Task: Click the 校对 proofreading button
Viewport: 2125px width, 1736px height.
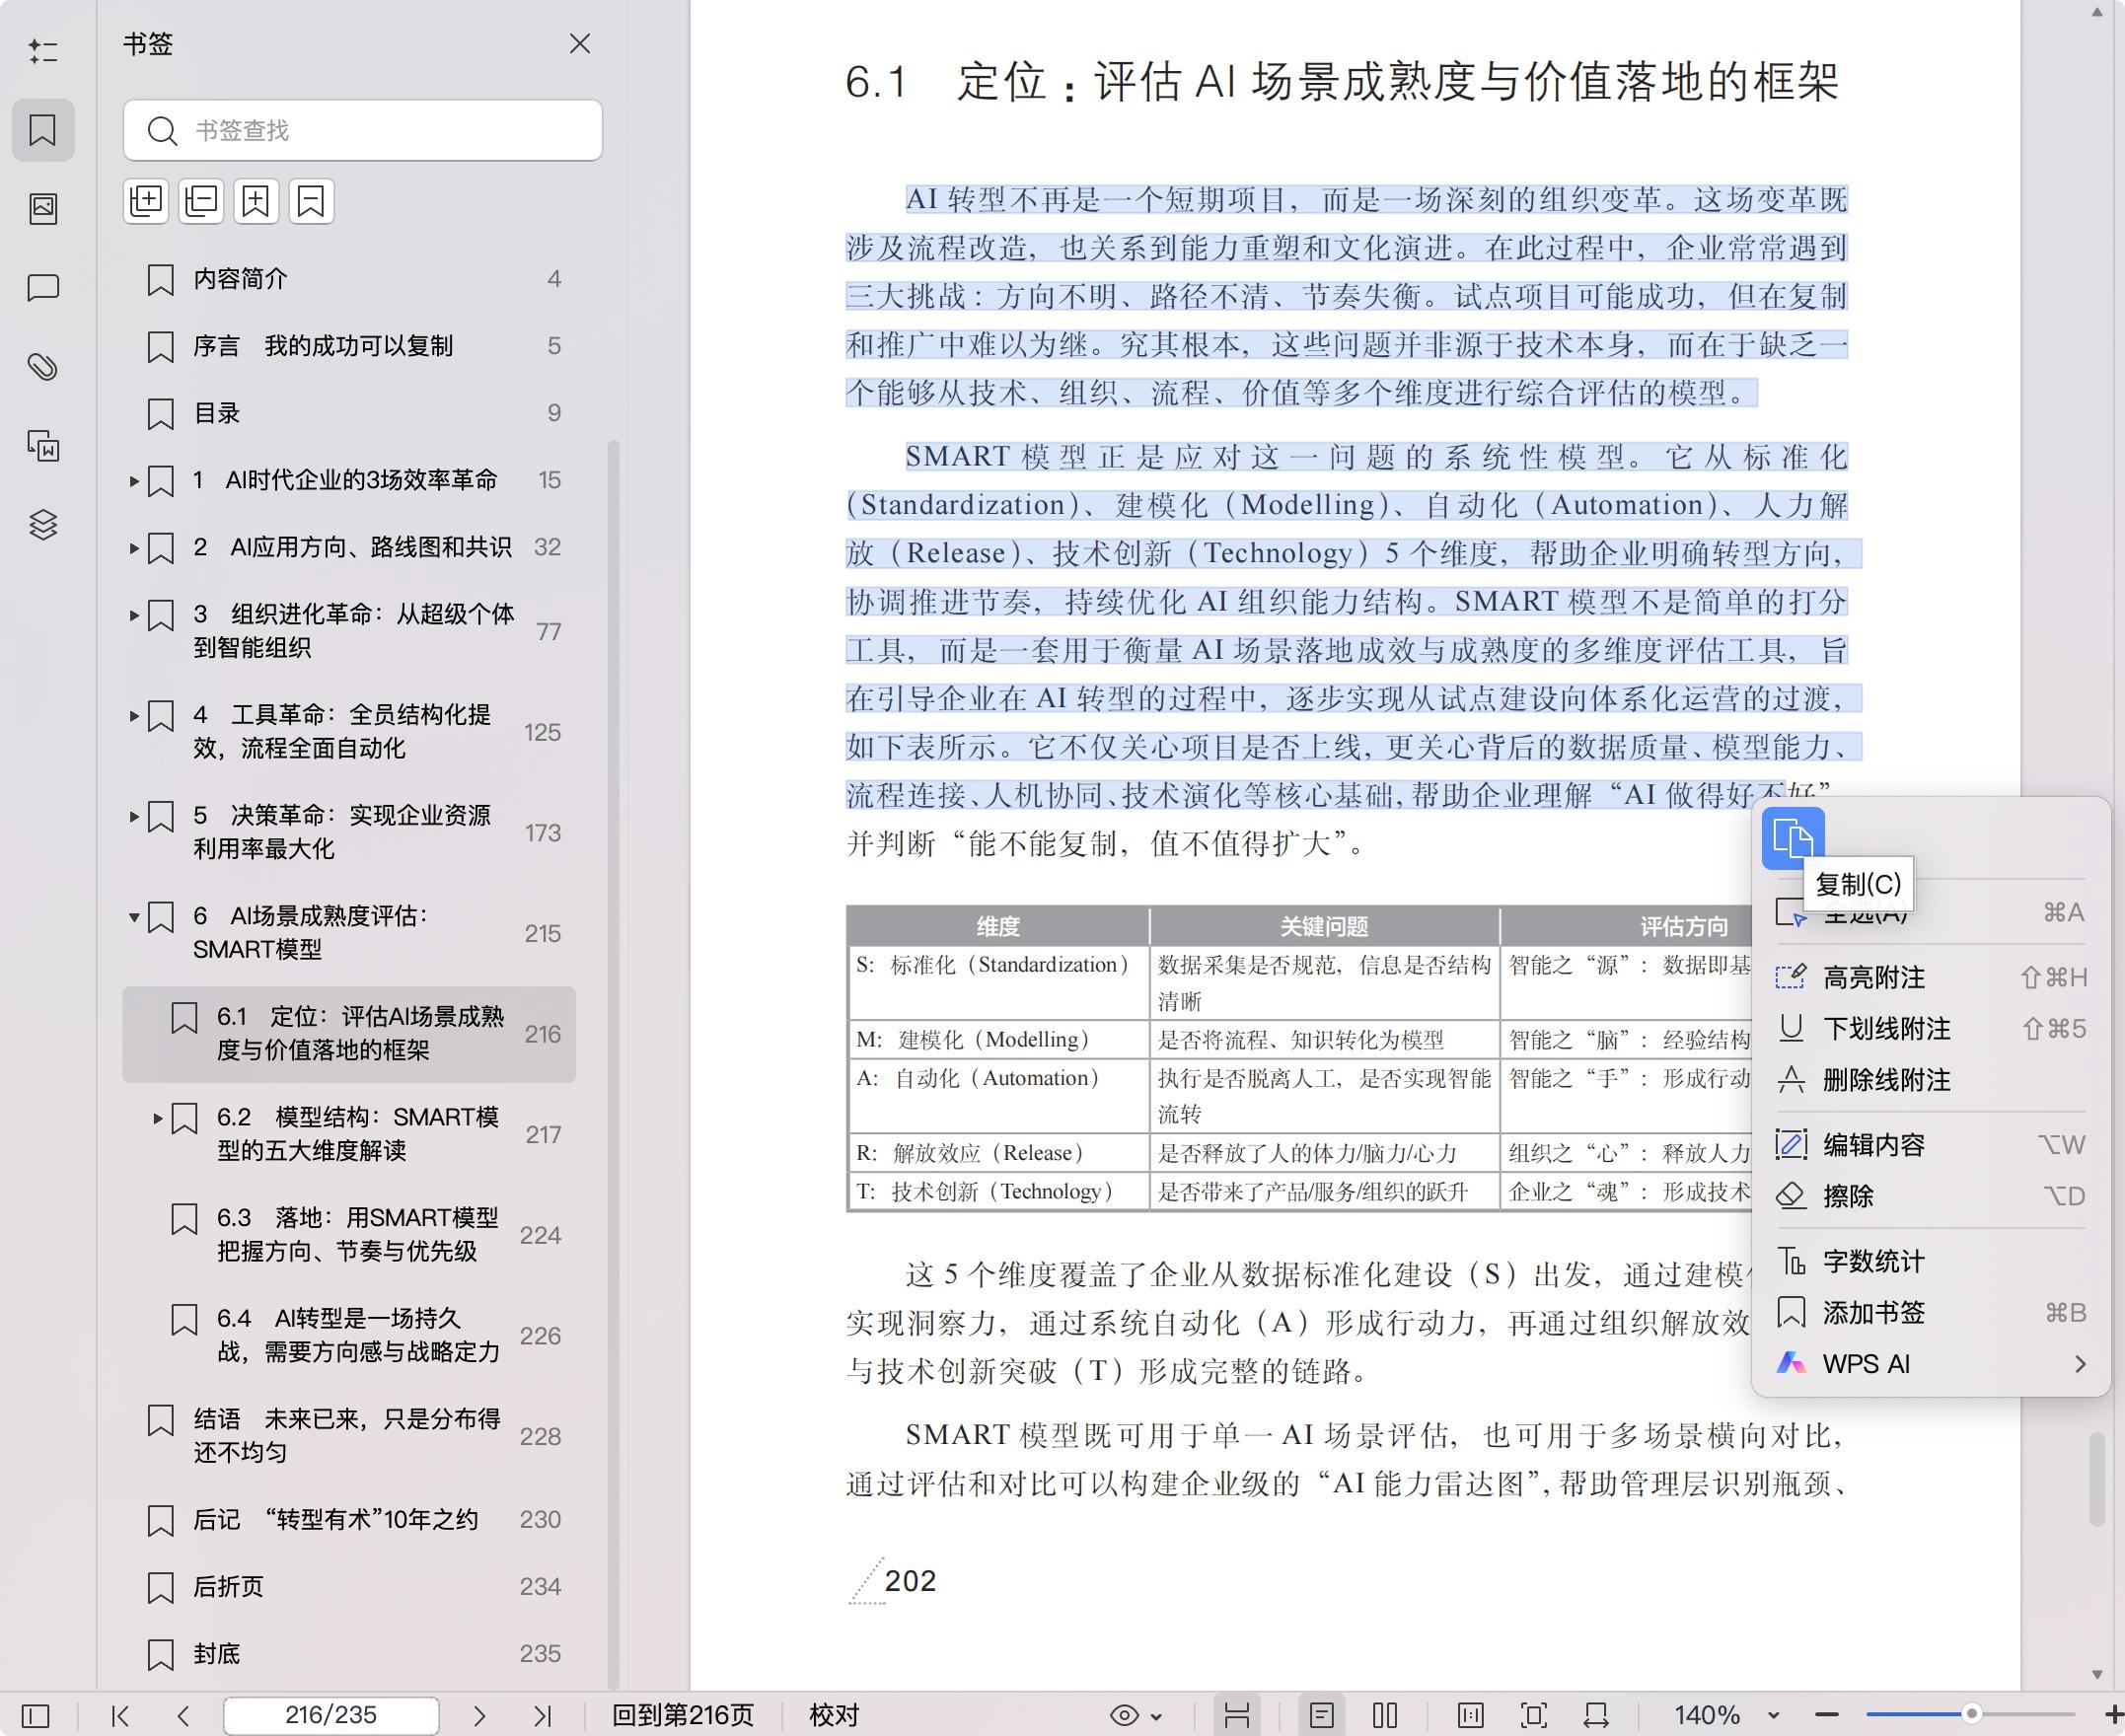Action: coord(834,1716)
